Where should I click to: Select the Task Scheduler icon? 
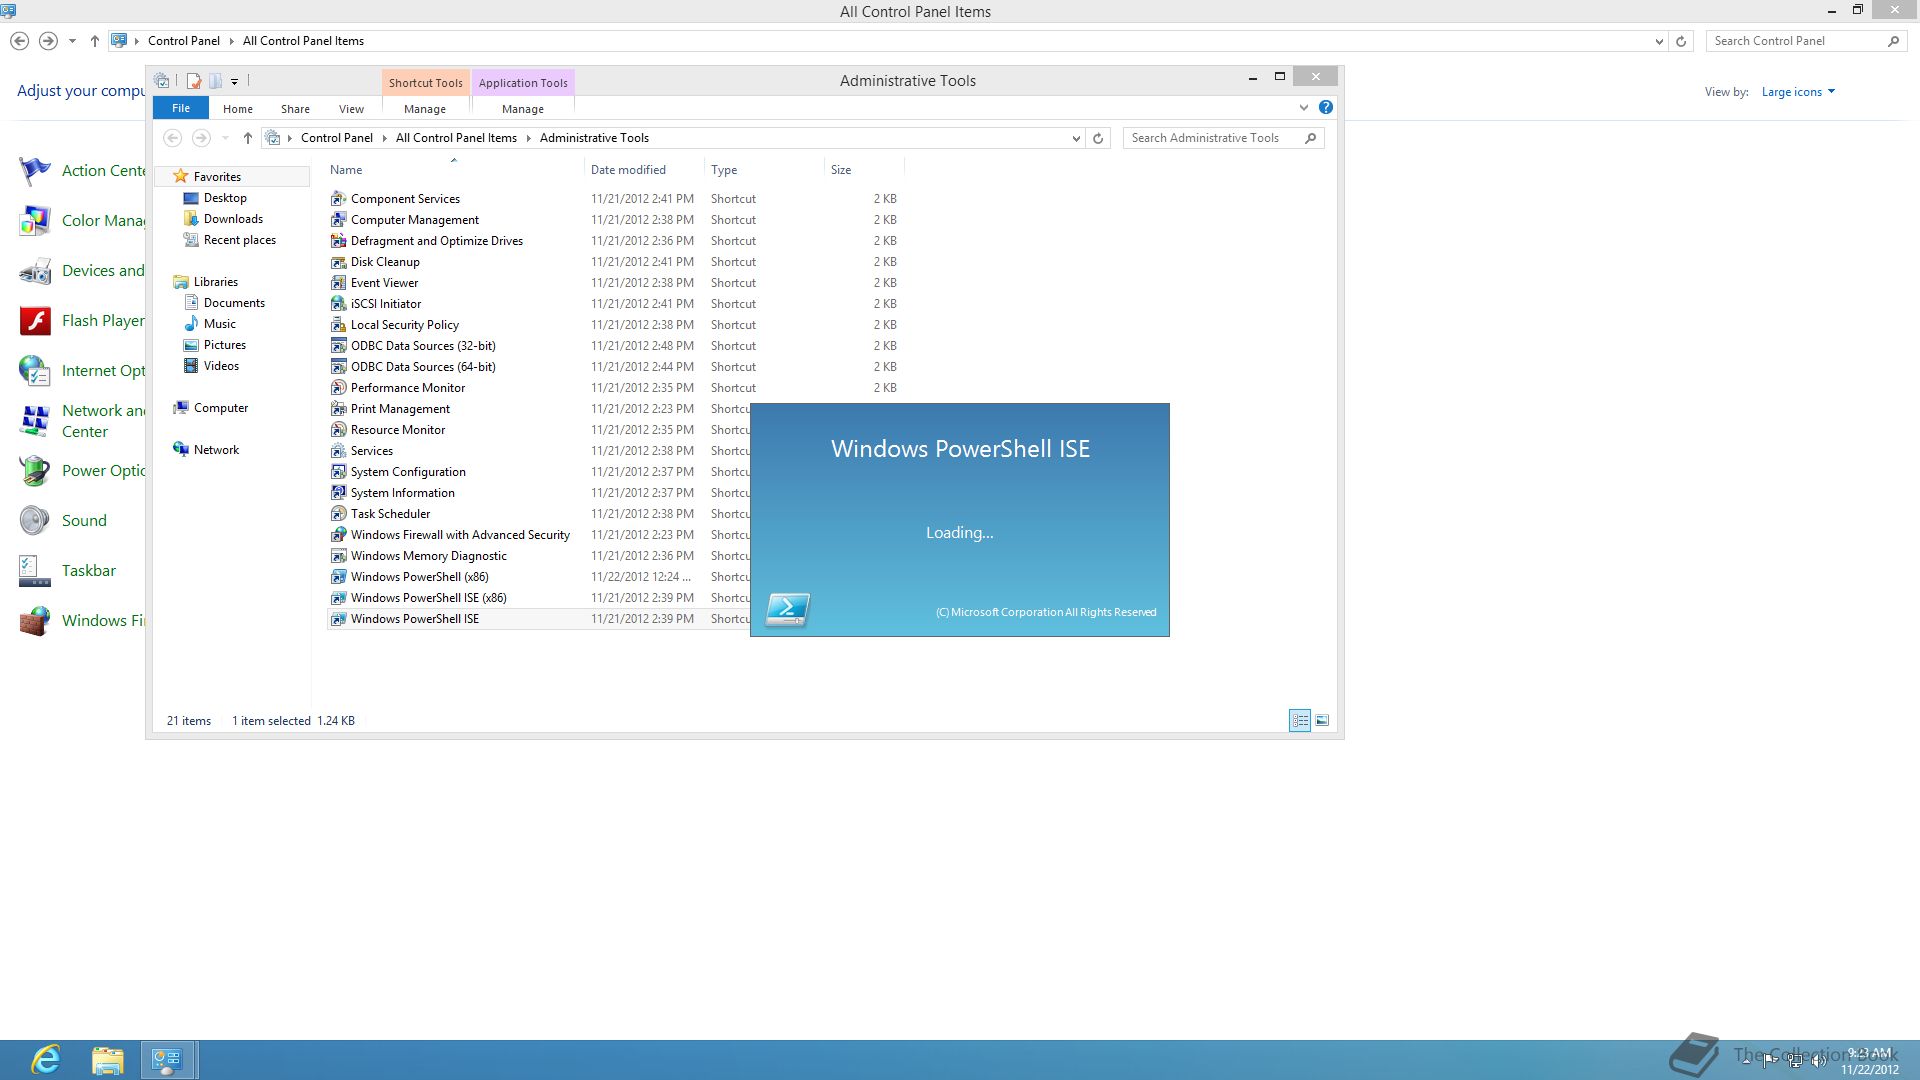(x=339, y=514)
